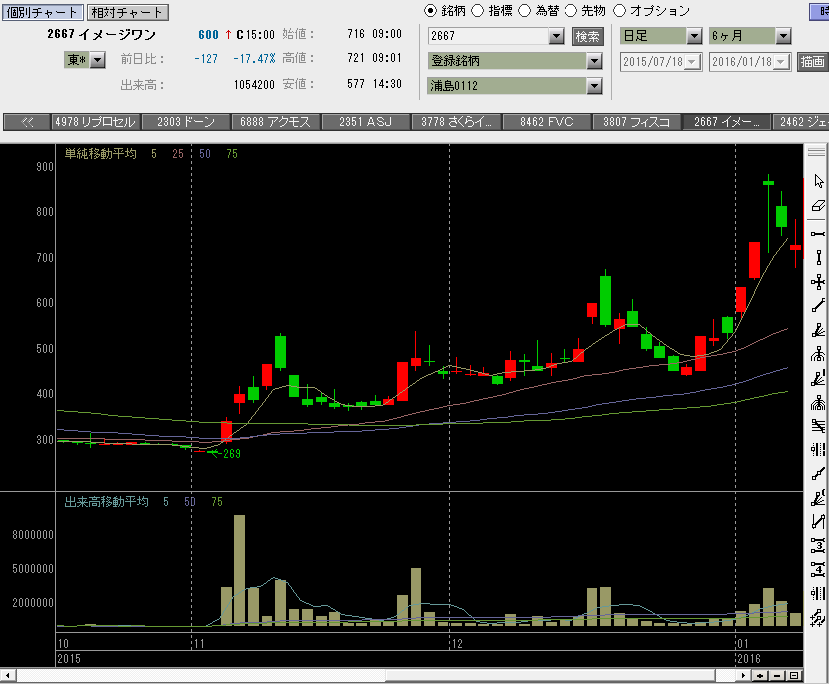The image size is (829, 684).
Task: Expand the 登録銘柄 dropdown
Action: tap(594, 61)
